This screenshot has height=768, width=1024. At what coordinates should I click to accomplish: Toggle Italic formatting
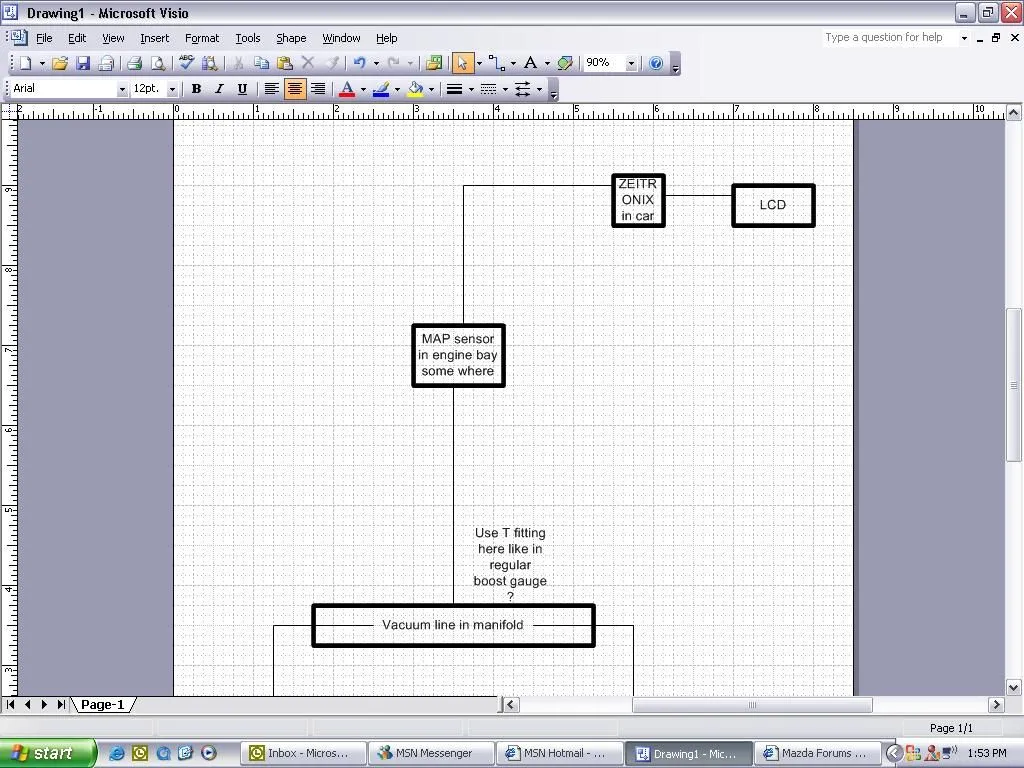pos(219,89)
